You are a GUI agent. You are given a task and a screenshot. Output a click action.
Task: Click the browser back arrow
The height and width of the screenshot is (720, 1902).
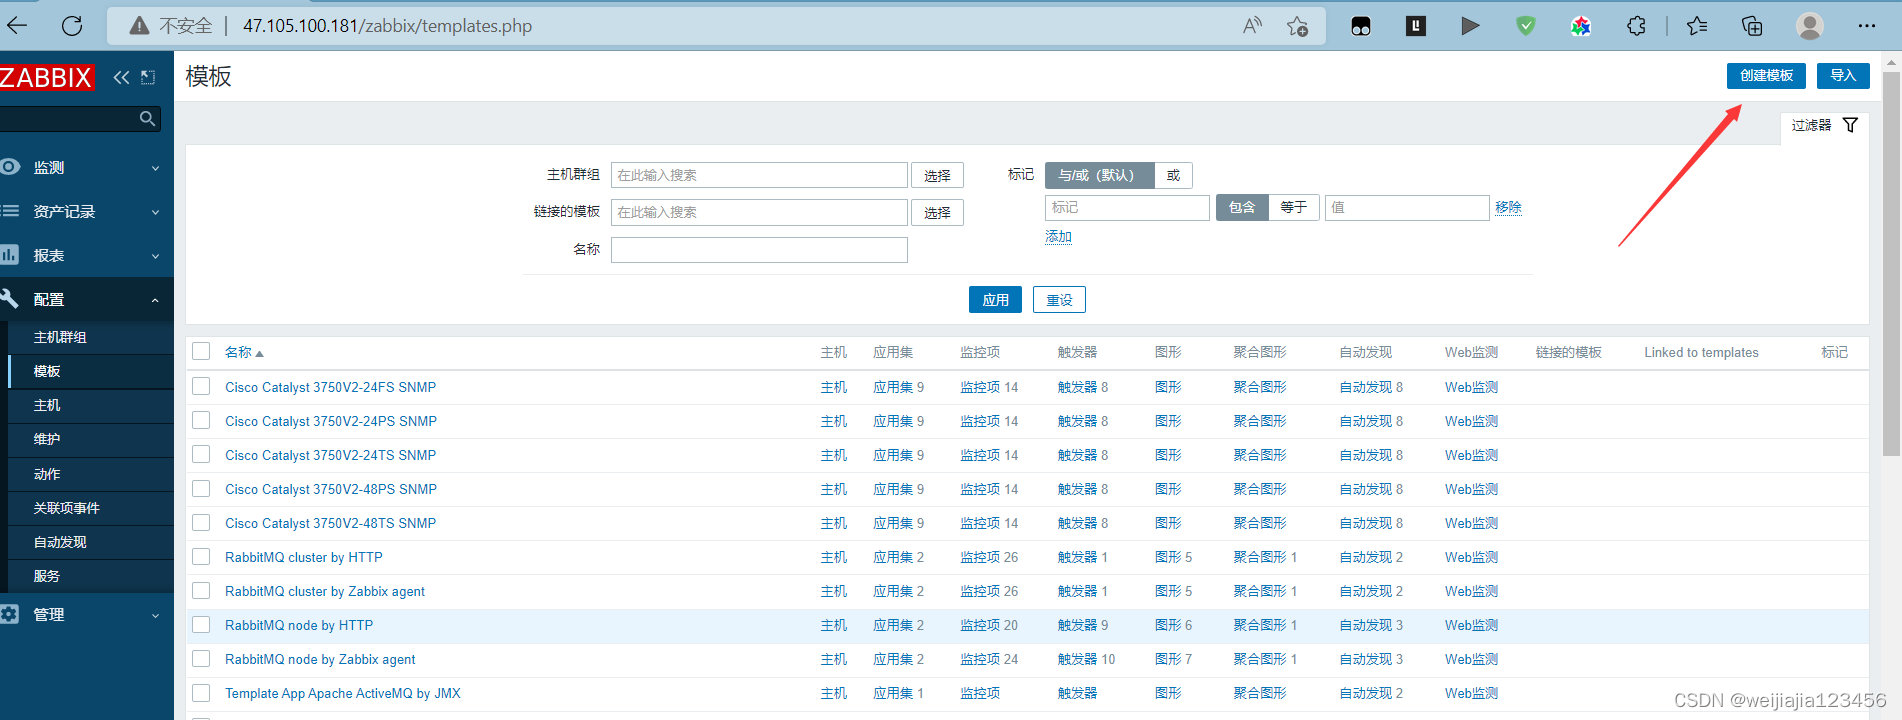(17, 25)
